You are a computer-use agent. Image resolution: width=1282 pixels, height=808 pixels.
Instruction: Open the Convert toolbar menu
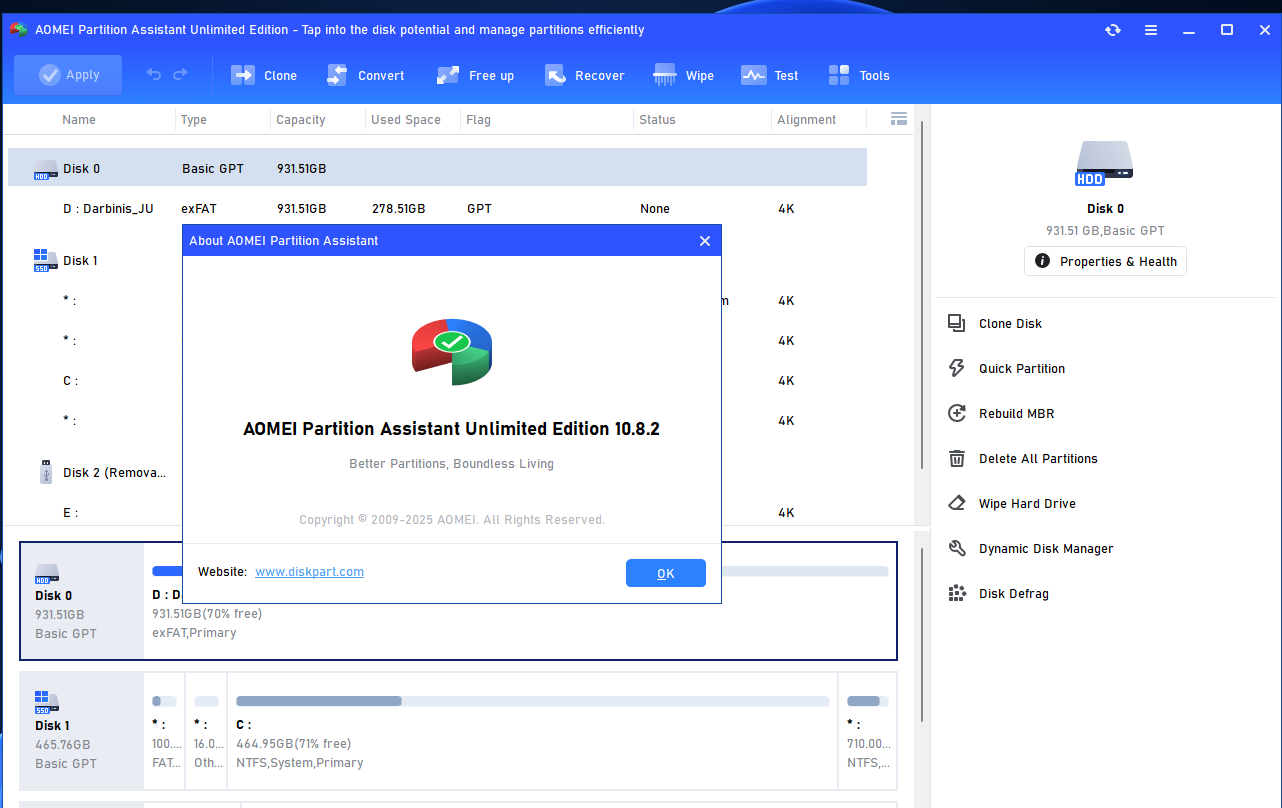[x=366, y=75]
